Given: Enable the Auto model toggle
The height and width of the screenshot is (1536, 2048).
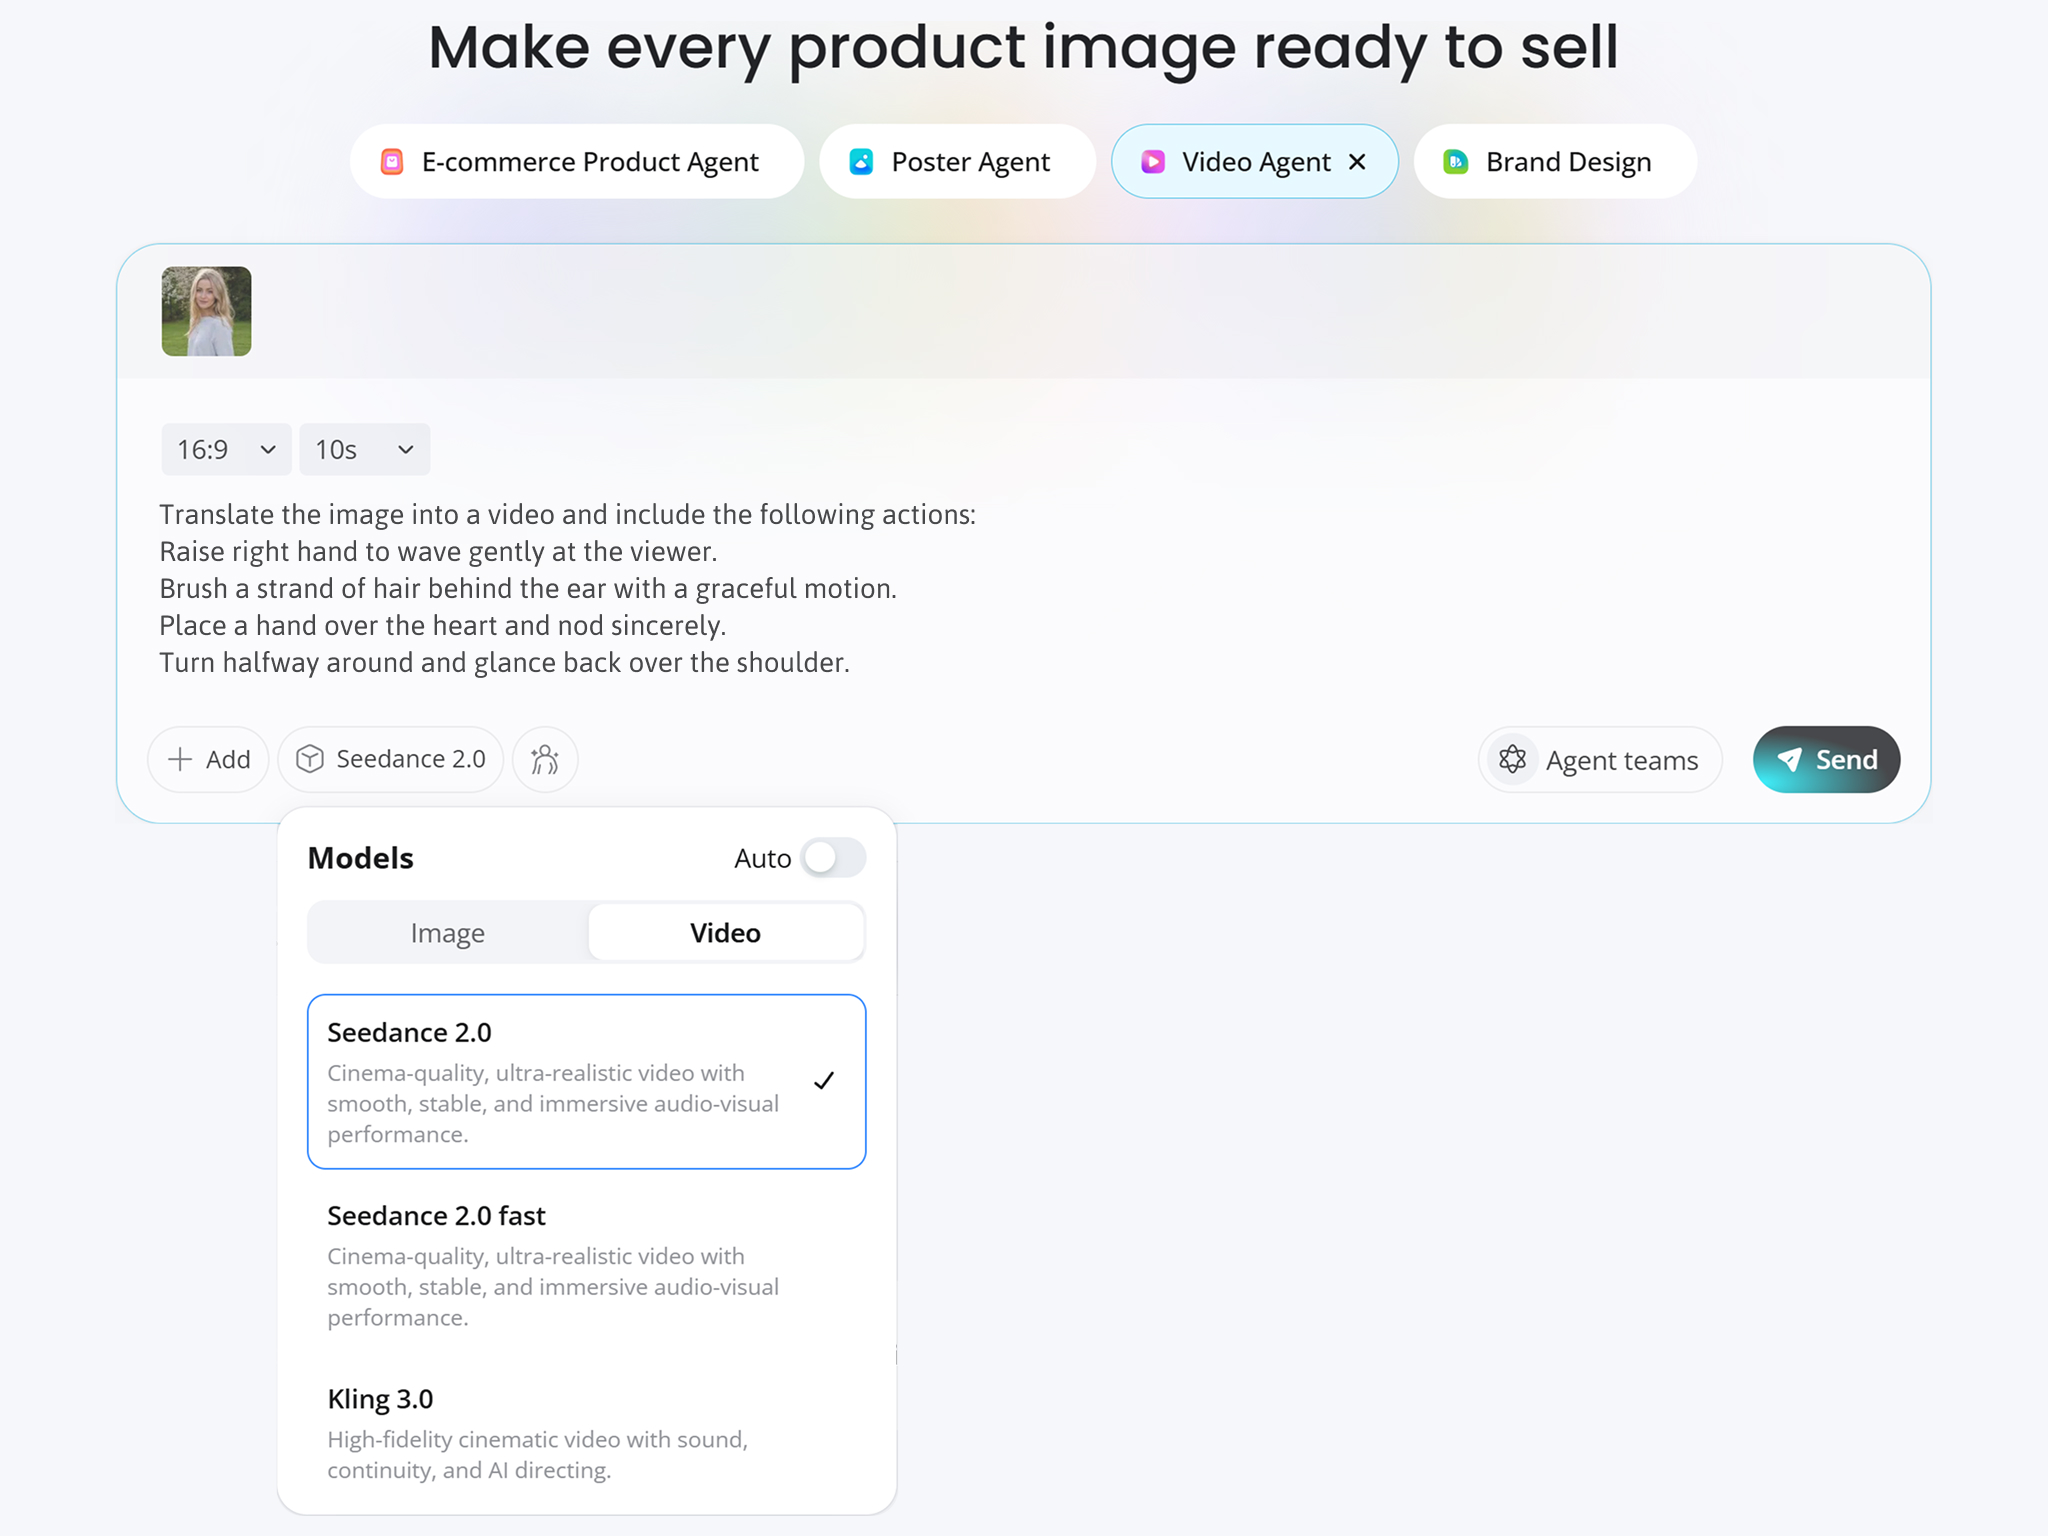Looking at the screenshot, I should click(x=833, y=858).
